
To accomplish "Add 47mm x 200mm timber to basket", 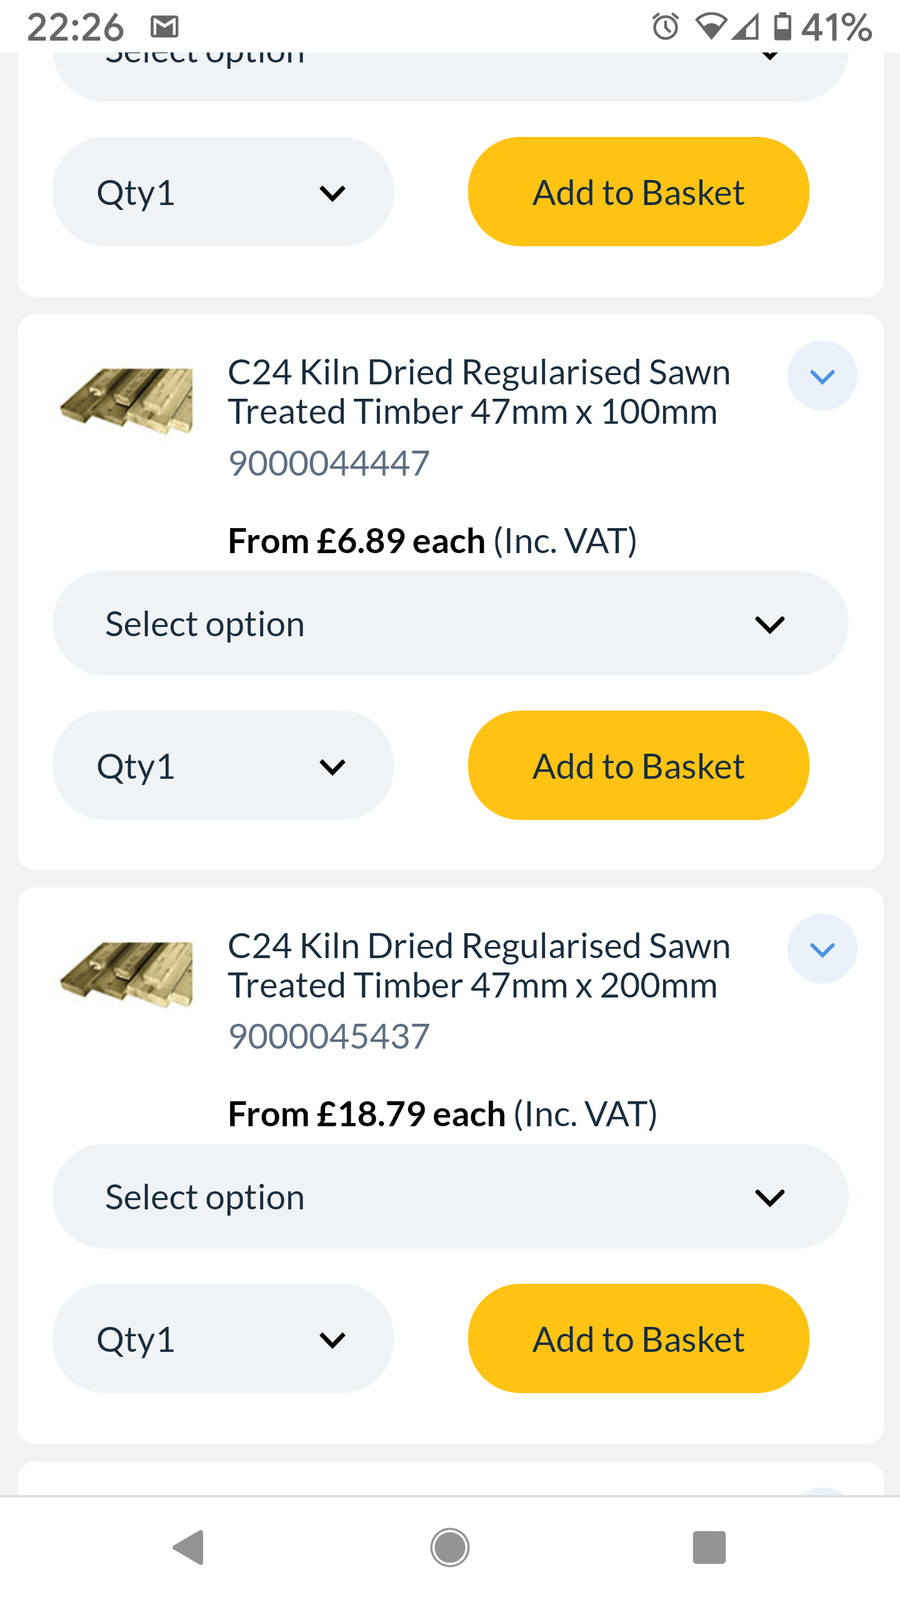I will tap(638, 1339).
